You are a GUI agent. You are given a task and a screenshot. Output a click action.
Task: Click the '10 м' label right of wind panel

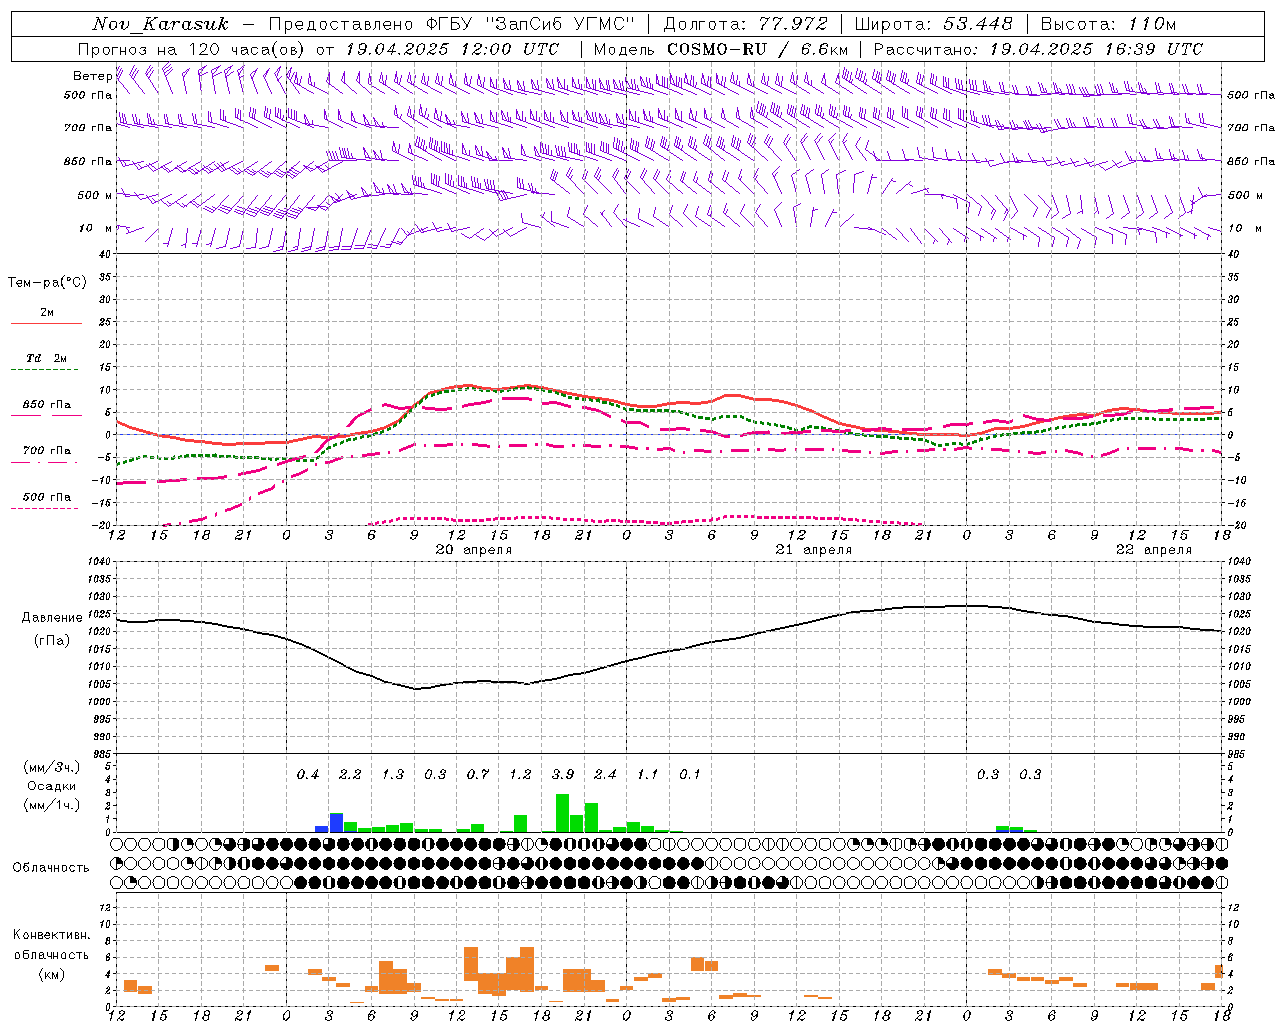1245,228
